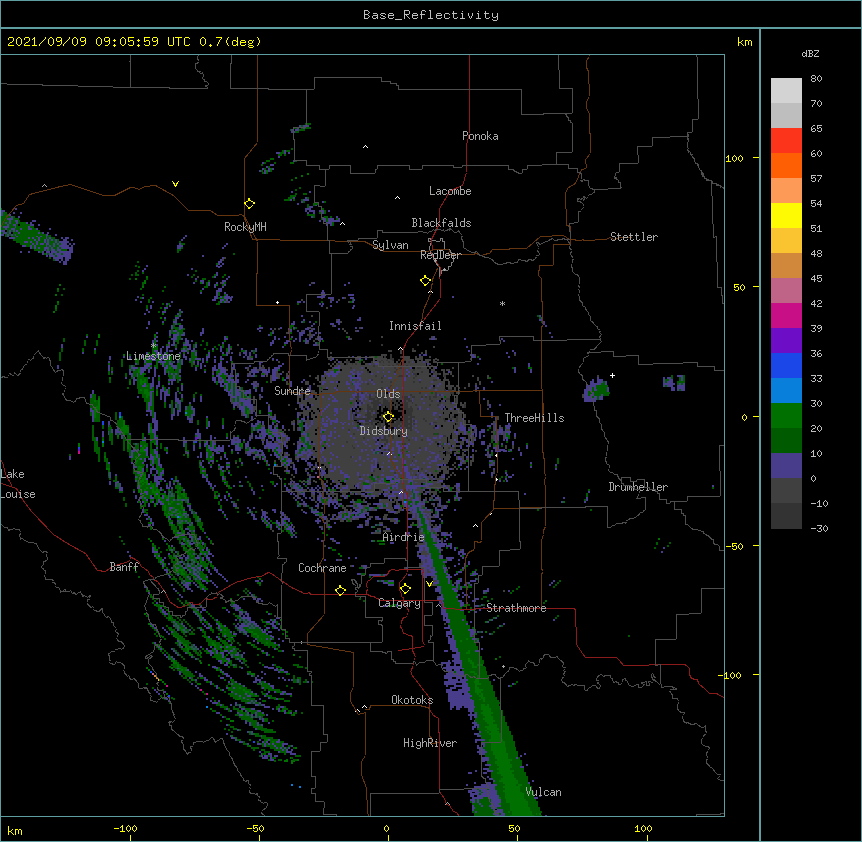Screen dimensions: 862x842
Task: Click the Olds city label
Action: pyautogui.click(x=388, y=394)
